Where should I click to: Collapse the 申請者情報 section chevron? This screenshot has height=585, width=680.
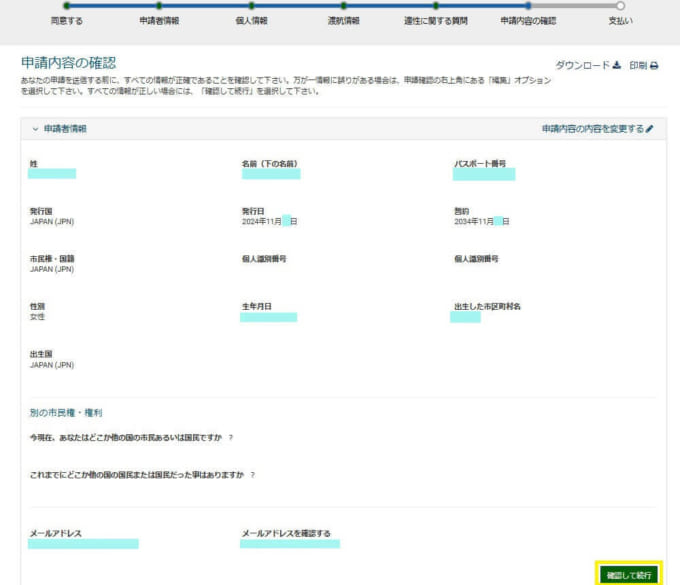[x=35, y=129]
